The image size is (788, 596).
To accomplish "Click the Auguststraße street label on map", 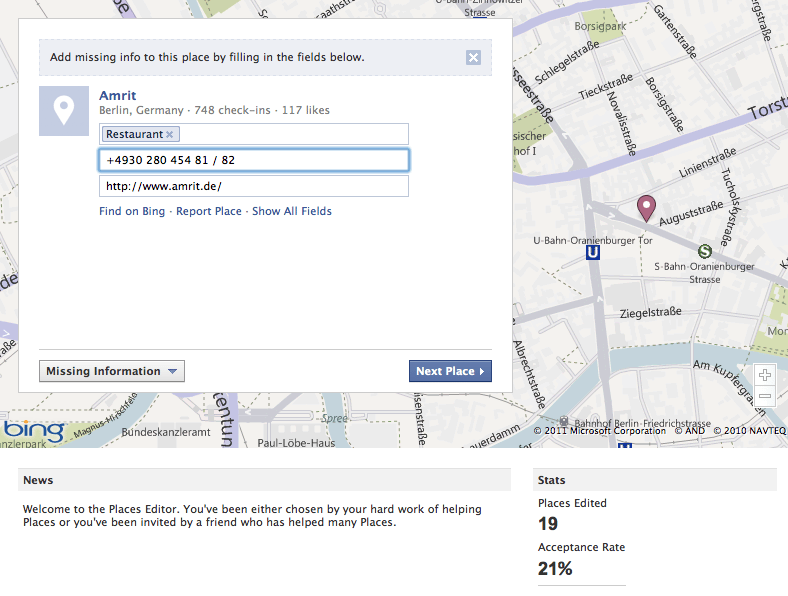I will [x=691, y=213].
